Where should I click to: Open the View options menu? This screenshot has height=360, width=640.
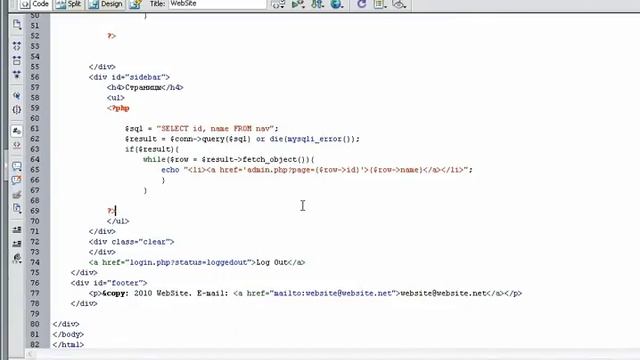point(380,4)
